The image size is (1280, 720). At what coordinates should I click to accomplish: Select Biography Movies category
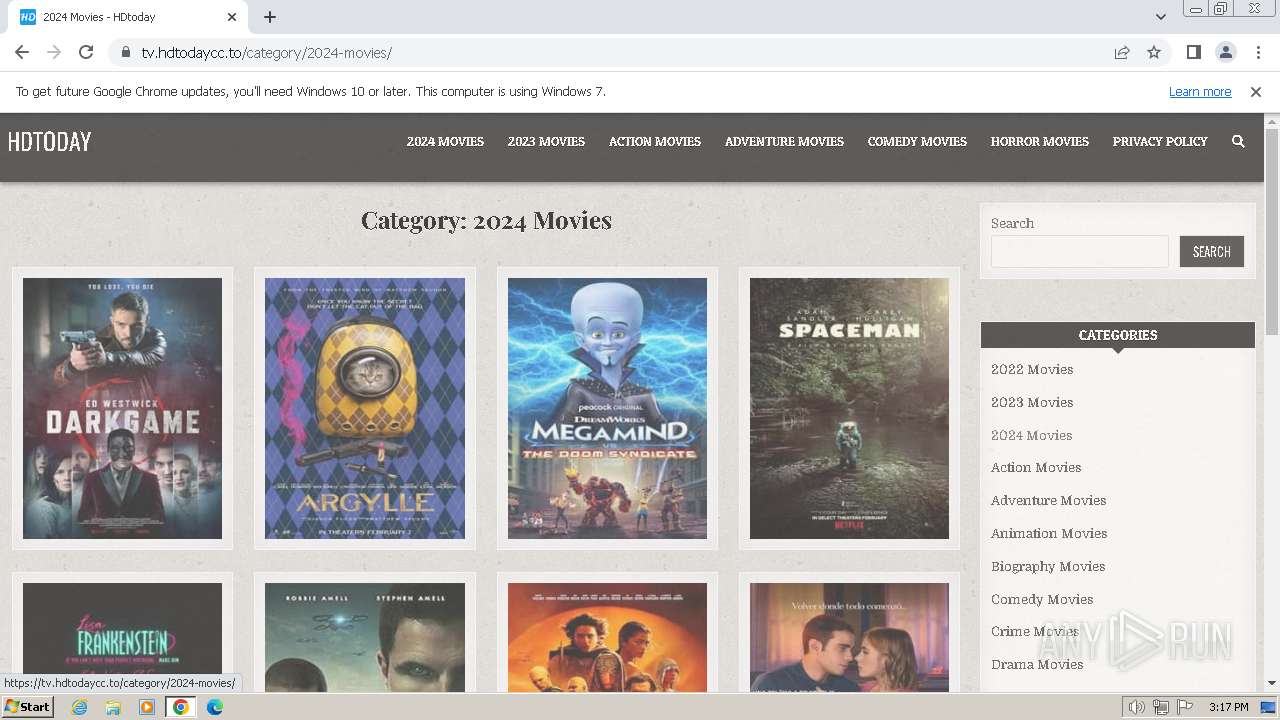pos(1048,566)
